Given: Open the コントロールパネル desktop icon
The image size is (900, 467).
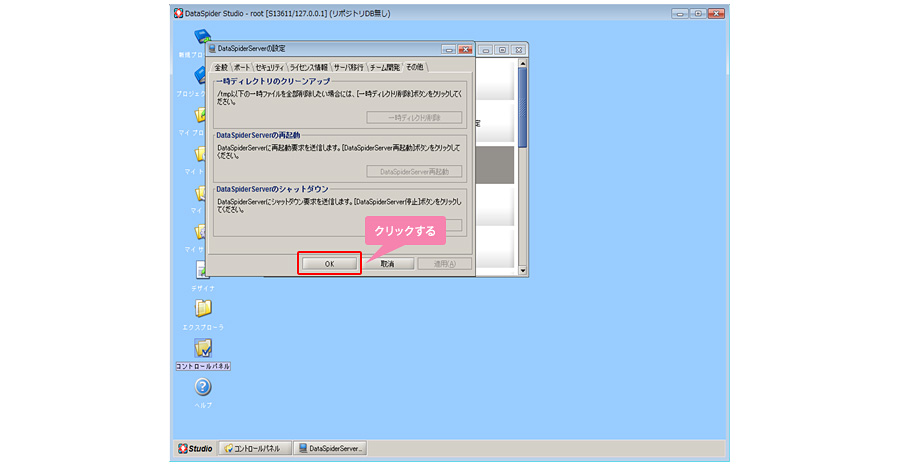Looking at the screenshot, I should 203,349.
